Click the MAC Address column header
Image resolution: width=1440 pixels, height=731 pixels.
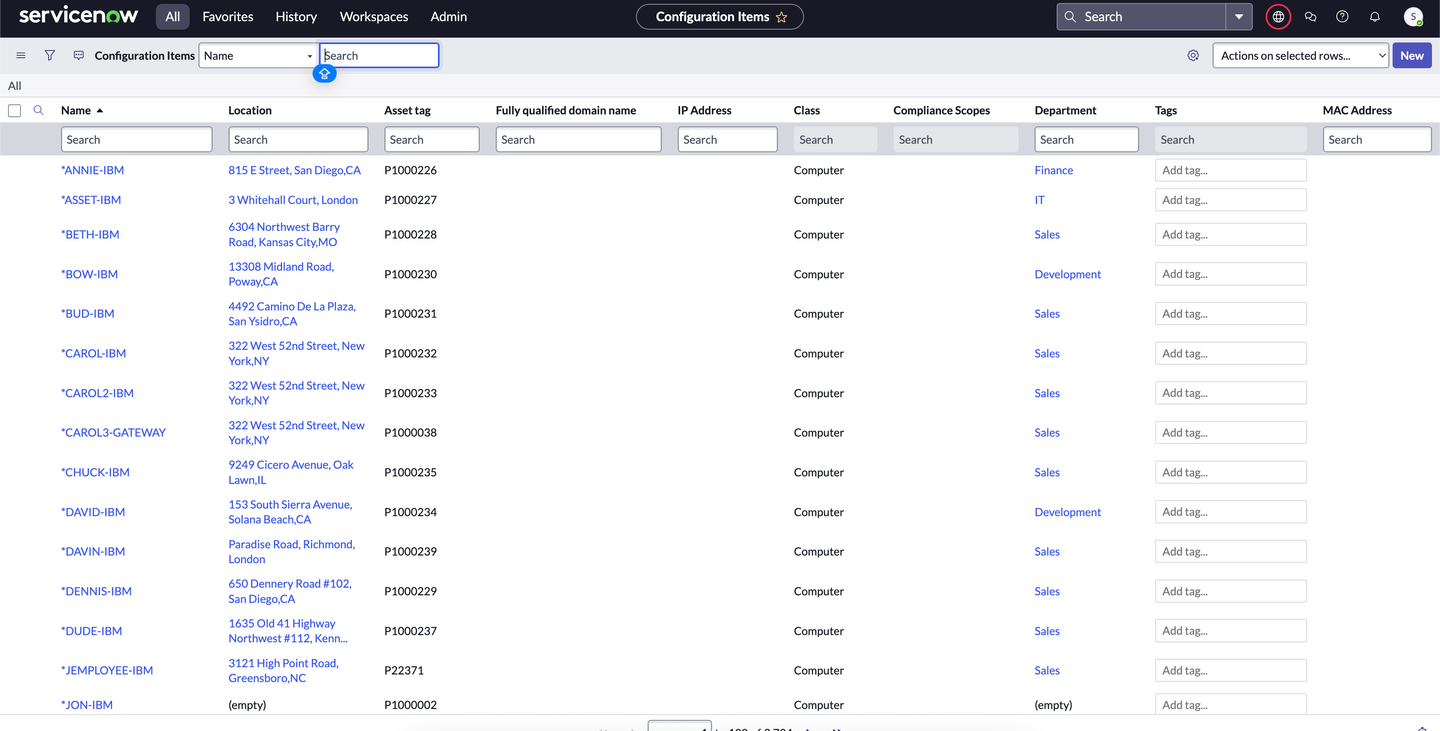tap(1357, 110)
